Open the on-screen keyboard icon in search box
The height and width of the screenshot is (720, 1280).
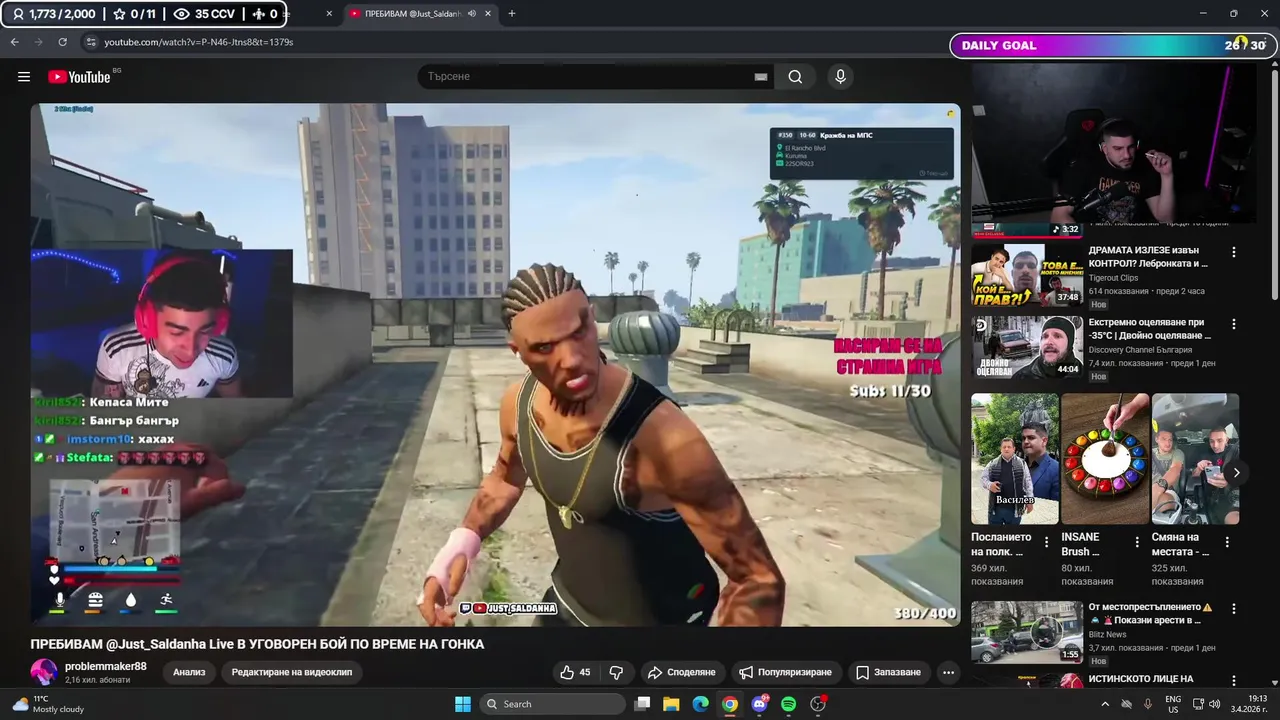(761, 77)
